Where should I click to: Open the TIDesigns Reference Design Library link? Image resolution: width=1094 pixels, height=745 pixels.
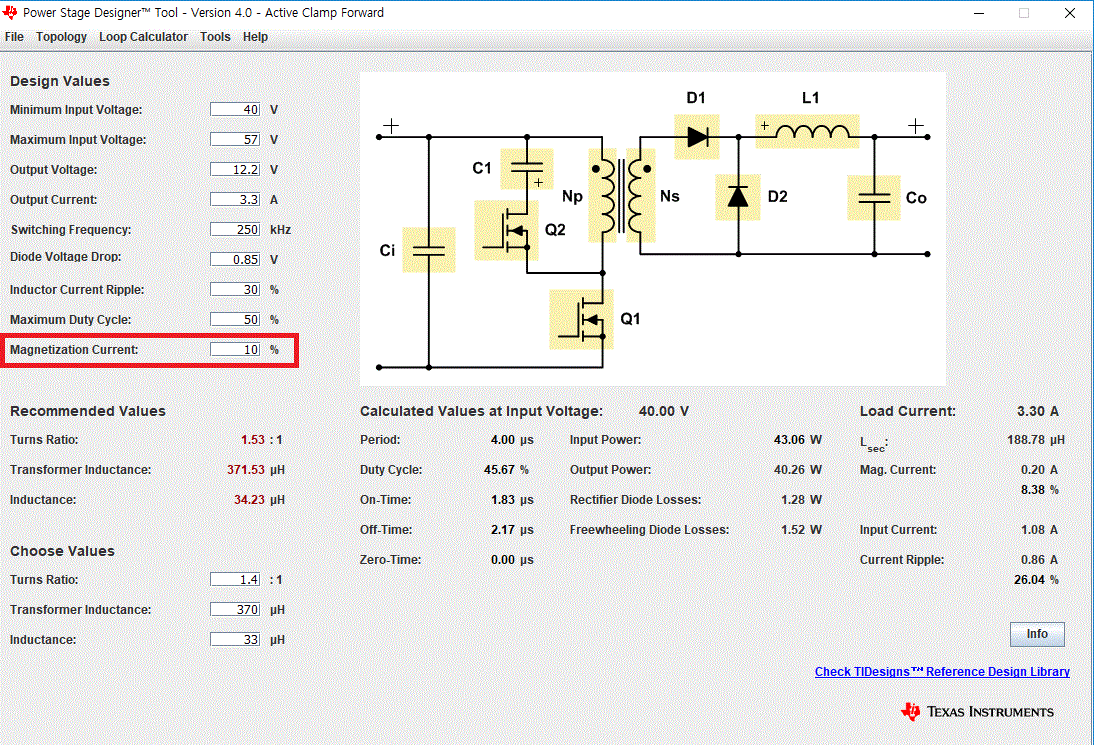pos(941,671)
